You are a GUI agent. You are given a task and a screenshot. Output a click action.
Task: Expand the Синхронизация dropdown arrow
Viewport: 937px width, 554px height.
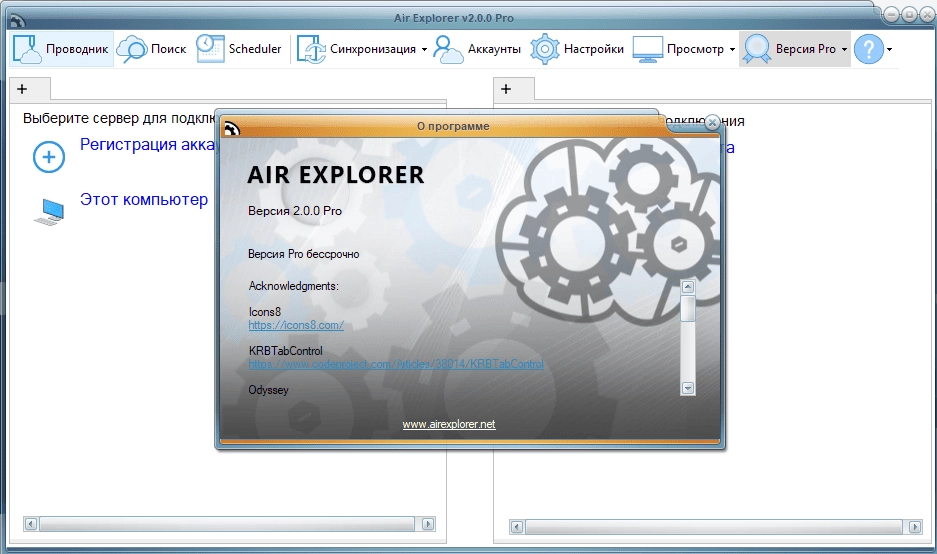(x=424, y=50)
